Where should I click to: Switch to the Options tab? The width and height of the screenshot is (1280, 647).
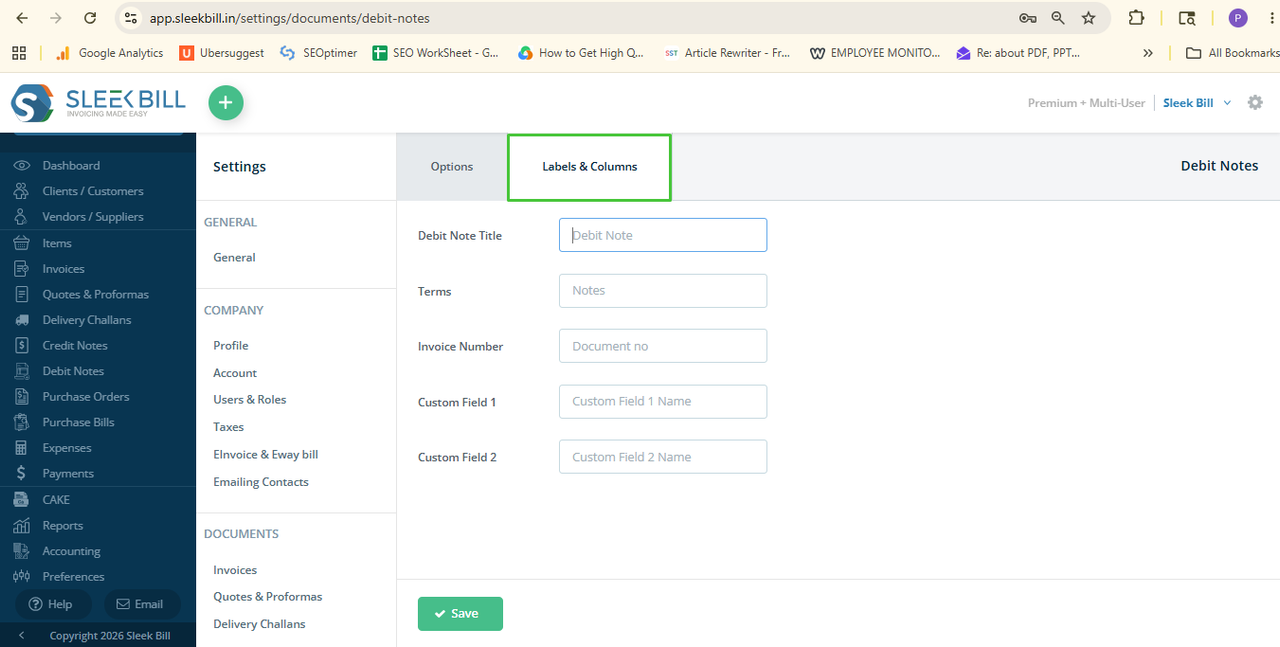pyautogui.click(x=452, y=167)
